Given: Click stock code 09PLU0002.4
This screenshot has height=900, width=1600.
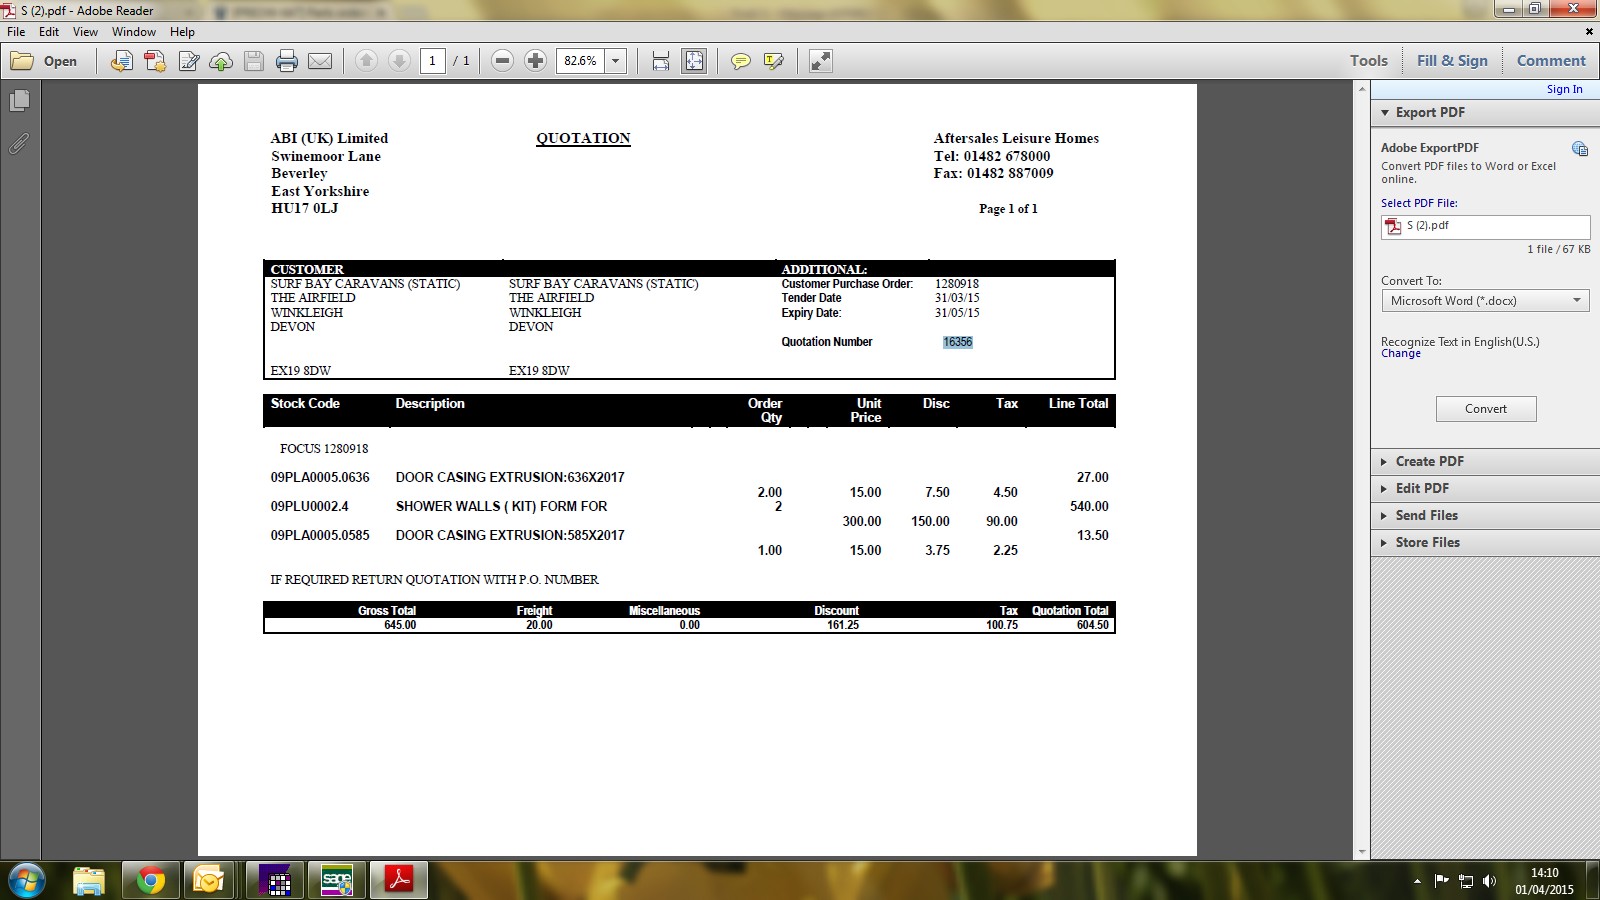Looking at the screenshot, I should coord(309,507).
